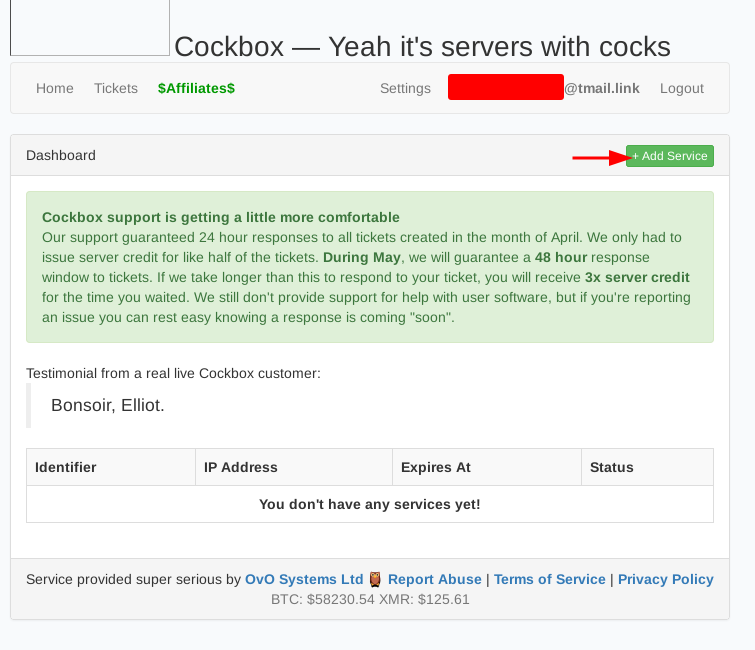Click the green support announcement heading
The image size is (755, 650).
click(x=221, y=217)
